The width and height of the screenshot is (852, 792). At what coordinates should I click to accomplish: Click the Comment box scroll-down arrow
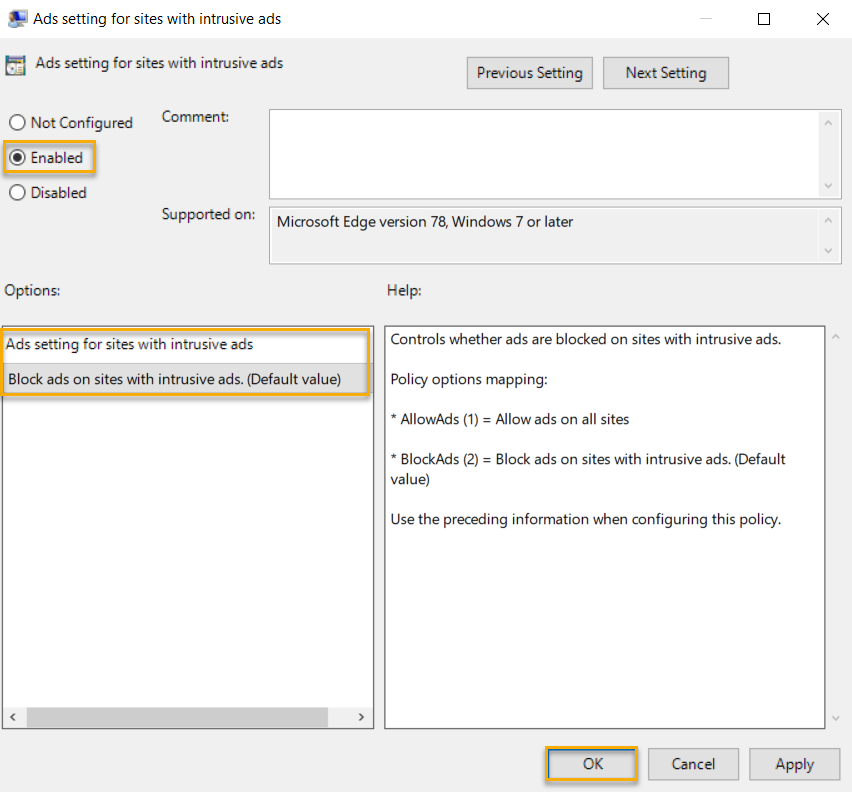point(828,187)
